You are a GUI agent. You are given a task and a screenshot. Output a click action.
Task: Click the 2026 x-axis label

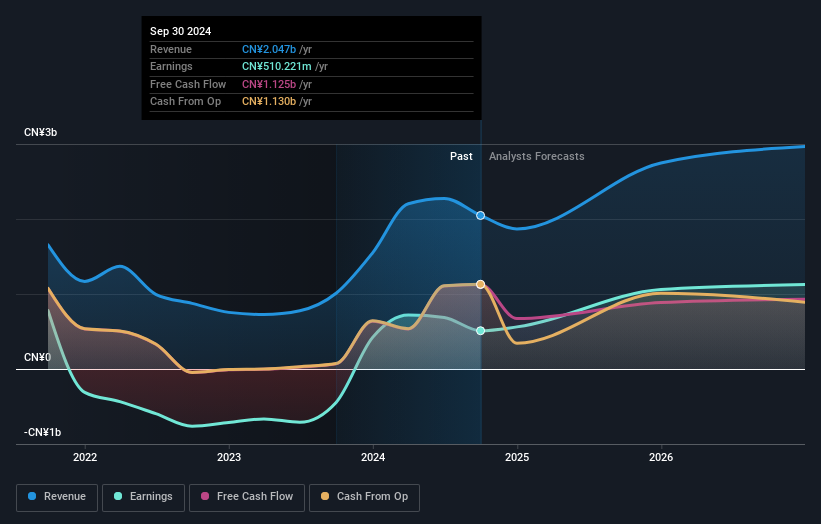click(x=661, y=457)
